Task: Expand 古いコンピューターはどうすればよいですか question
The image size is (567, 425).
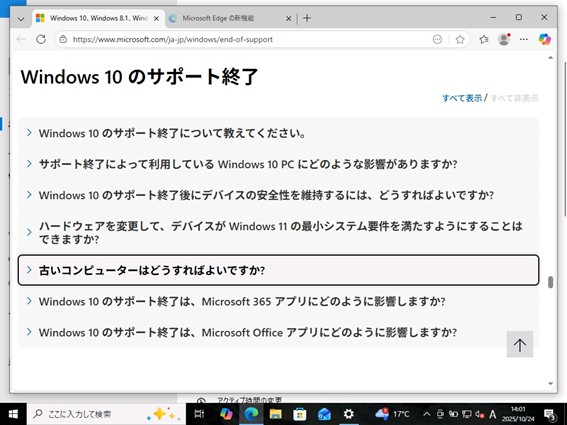Action: (278, 270)
